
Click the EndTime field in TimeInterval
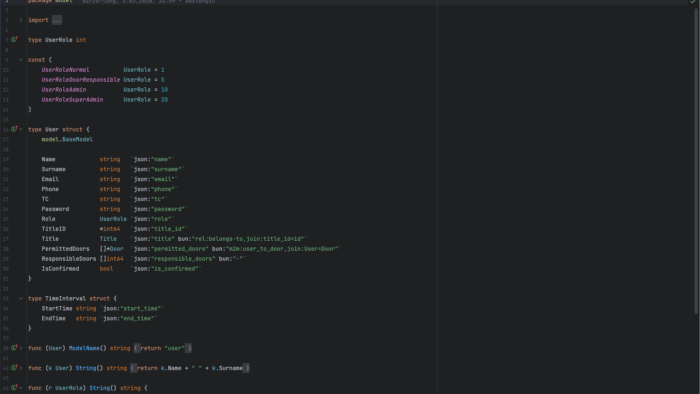[54, 318]
